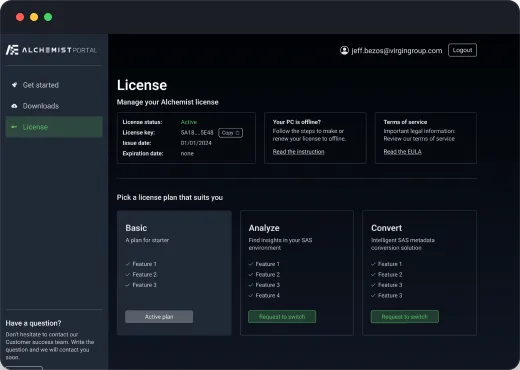Click the red close window button
Viewport: 520px width, 370px height.
click(x=20, y=17)
